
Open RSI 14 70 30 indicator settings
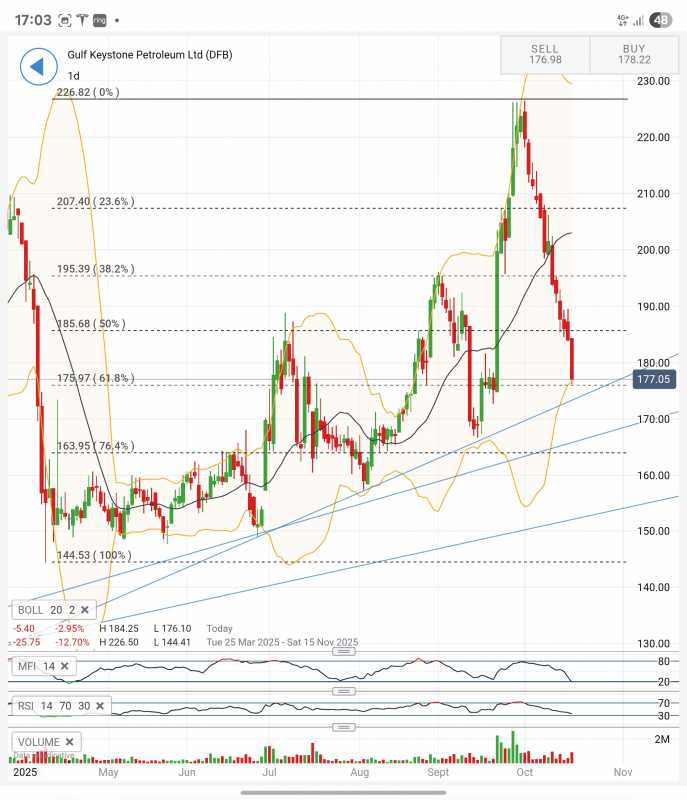(55, 707)
